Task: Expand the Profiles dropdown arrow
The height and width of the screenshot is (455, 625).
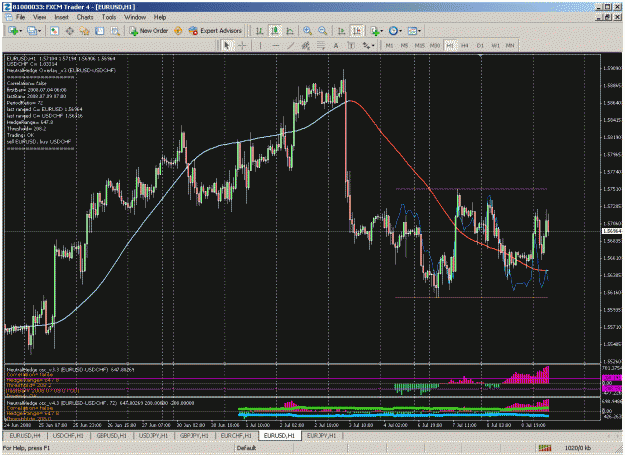Action: click(x=39, y=31)
